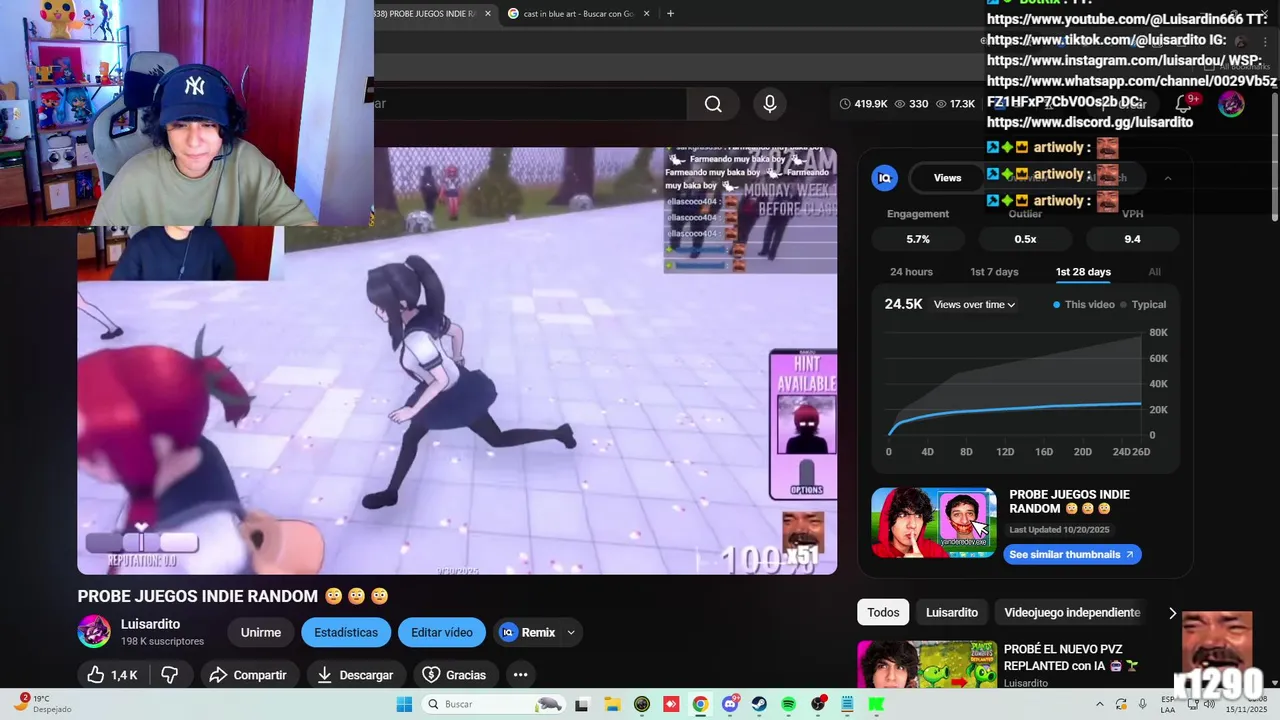Open Steam from the taskbar

click(x=759, y=704)
